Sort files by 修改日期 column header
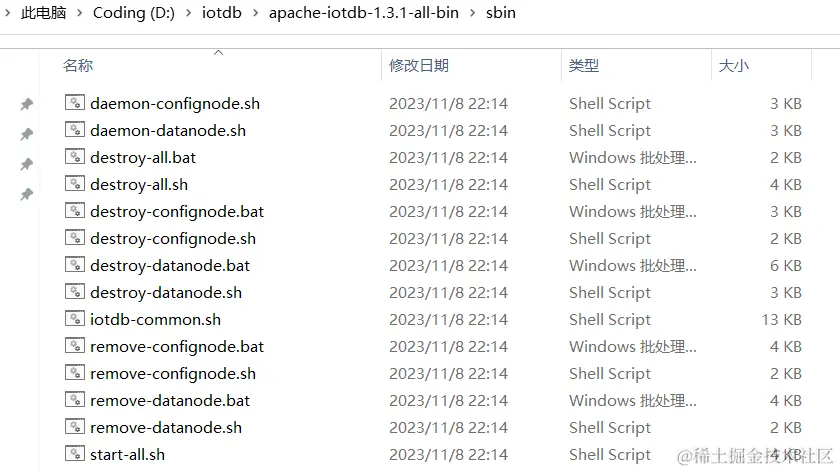 pyautogui.click(x=419, y=65)
